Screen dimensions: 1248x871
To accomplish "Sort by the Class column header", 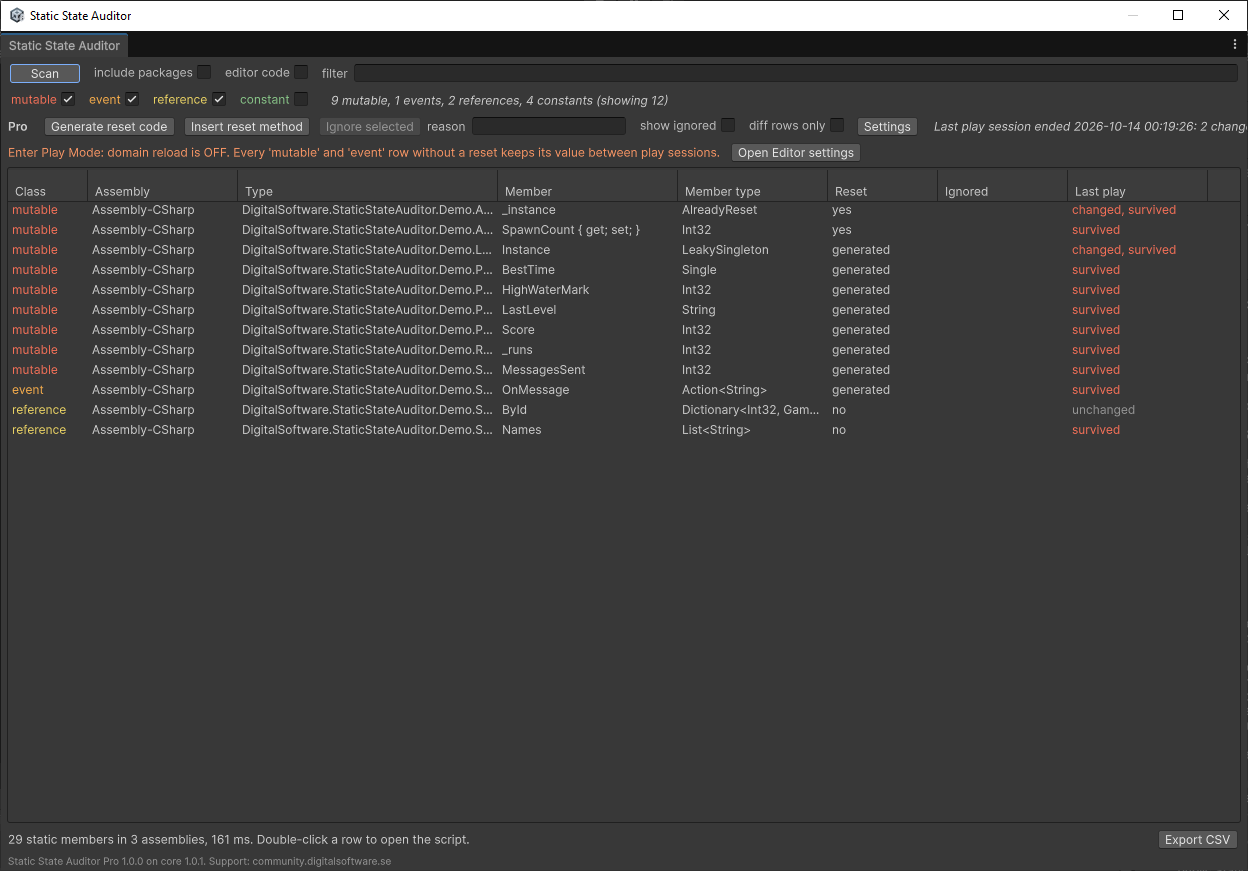I will 47,191.
